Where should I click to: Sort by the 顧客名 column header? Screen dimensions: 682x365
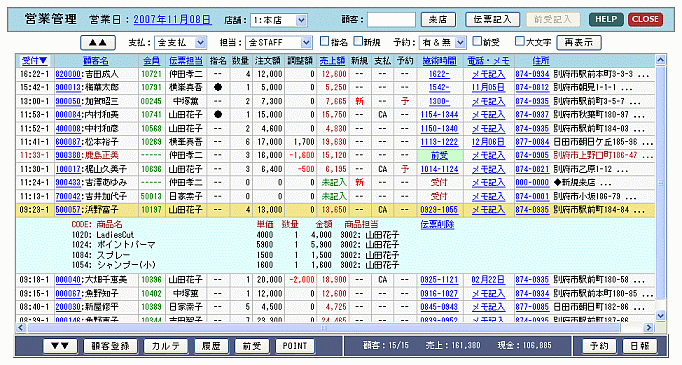[x=96, y=61]
